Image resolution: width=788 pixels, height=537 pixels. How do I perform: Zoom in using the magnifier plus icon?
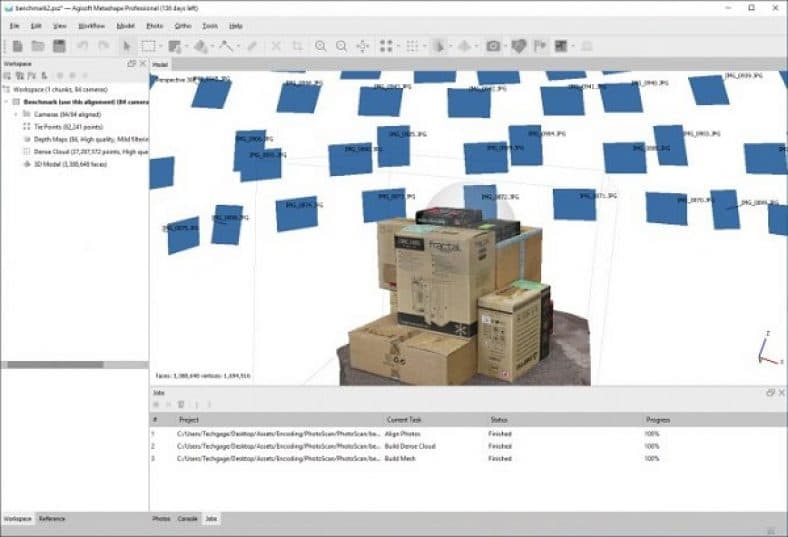click(320, 46)
